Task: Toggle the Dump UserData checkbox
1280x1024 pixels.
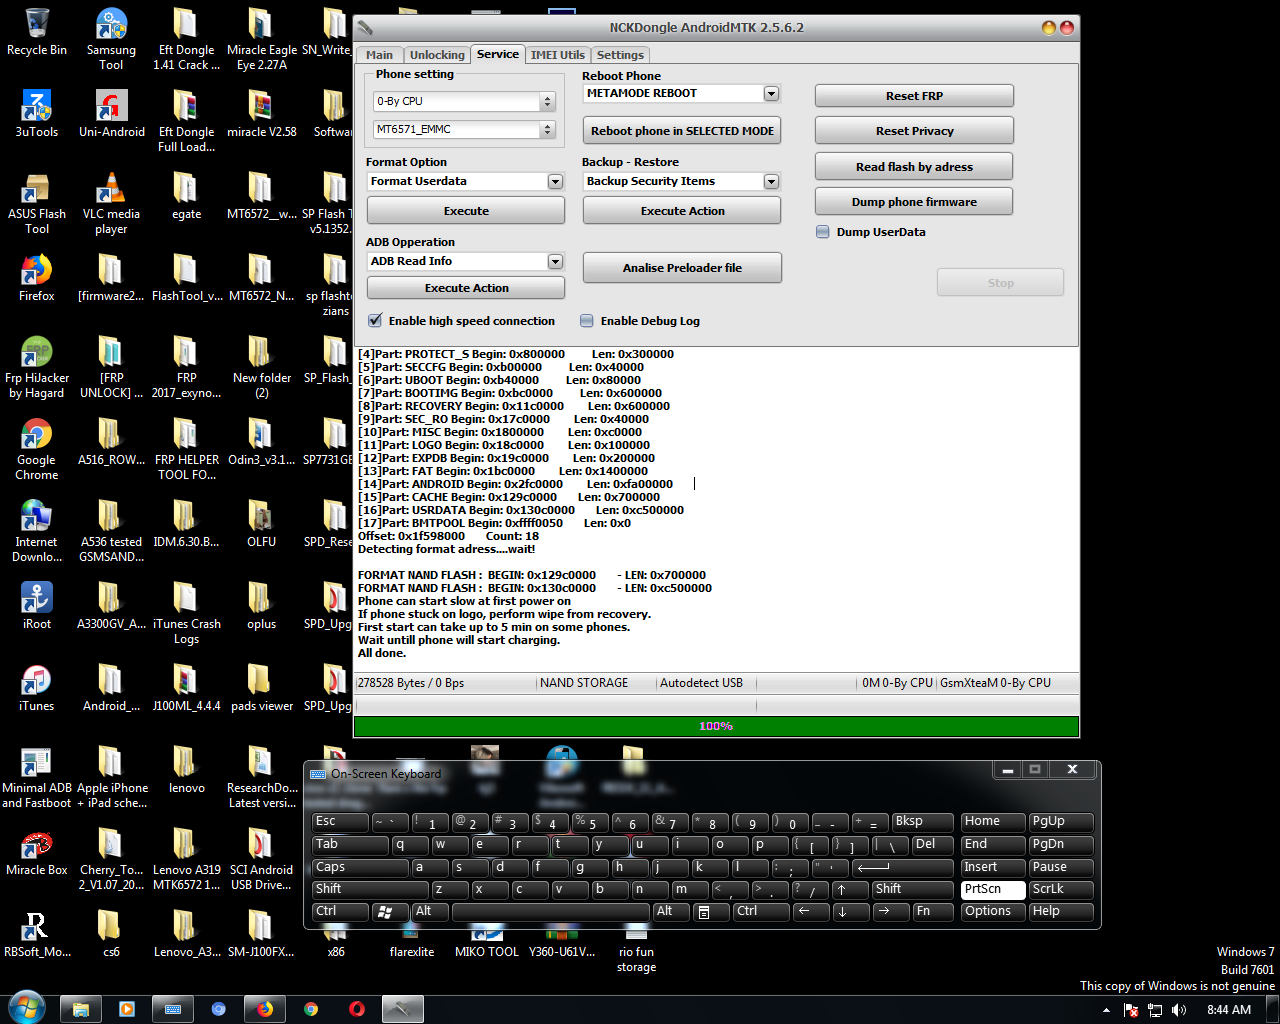Action: 823,232
